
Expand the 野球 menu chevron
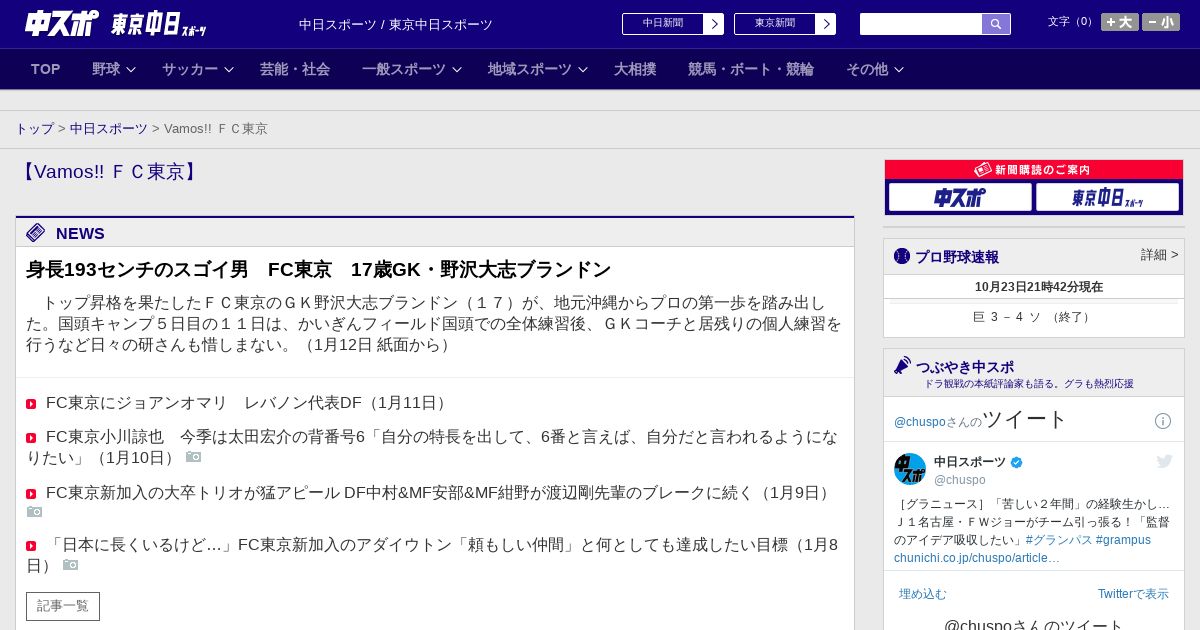point(131,70)
